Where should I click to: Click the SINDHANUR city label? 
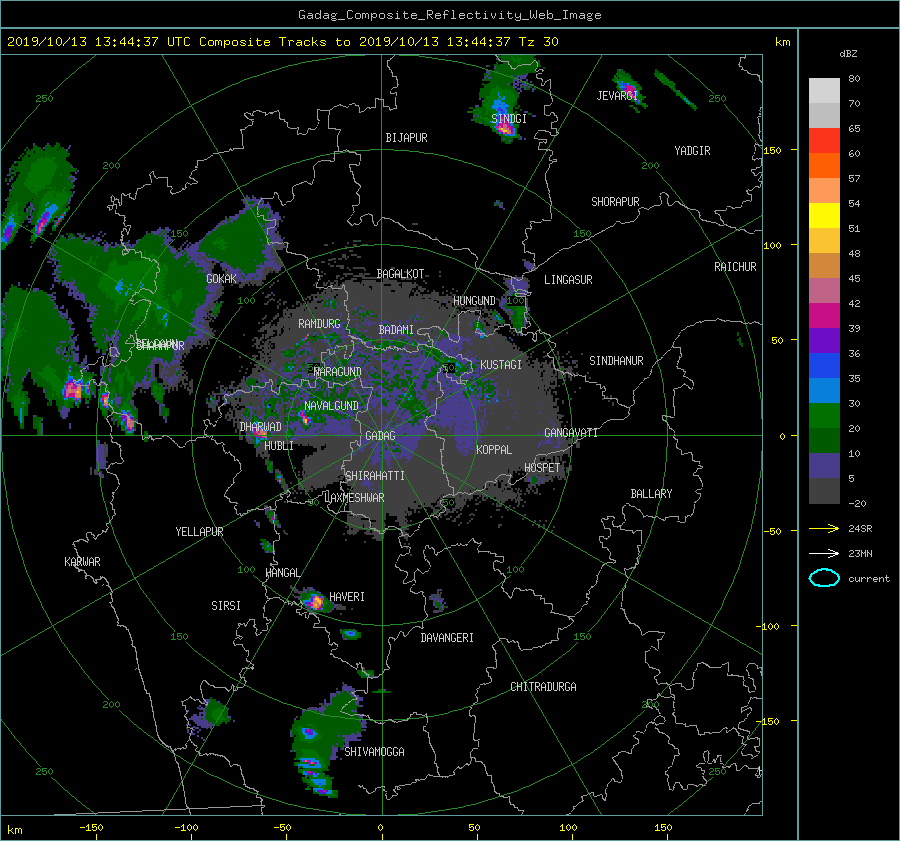tap(616, 361)
